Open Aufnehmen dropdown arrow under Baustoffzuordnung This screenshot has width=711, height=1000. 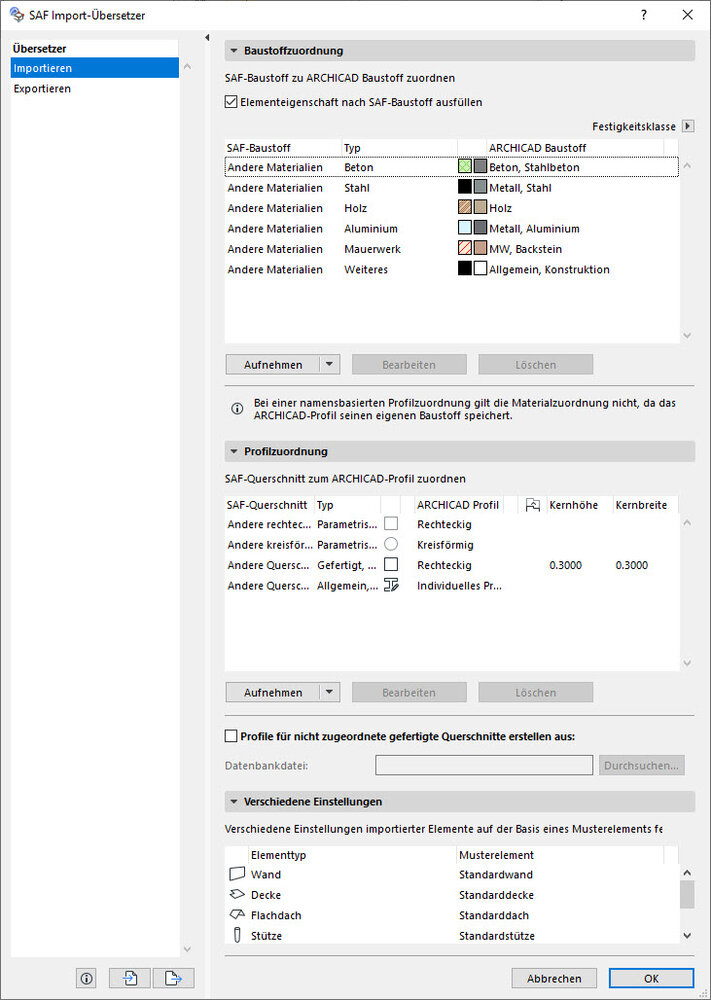tap(329, 365)
